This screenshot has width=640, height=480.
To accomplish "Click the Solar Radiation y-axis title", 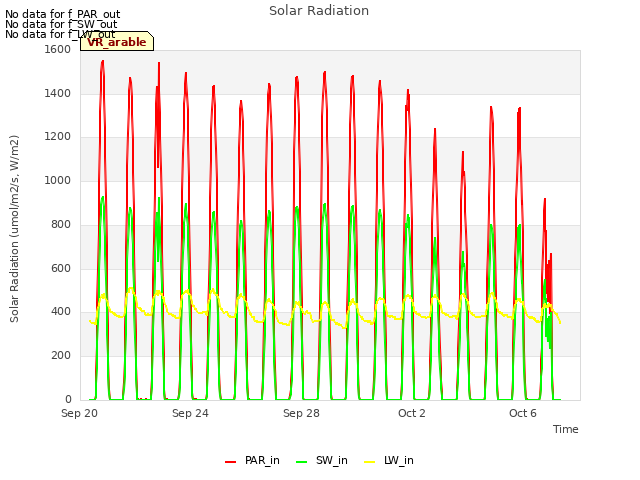I will (x=14, y=229).
